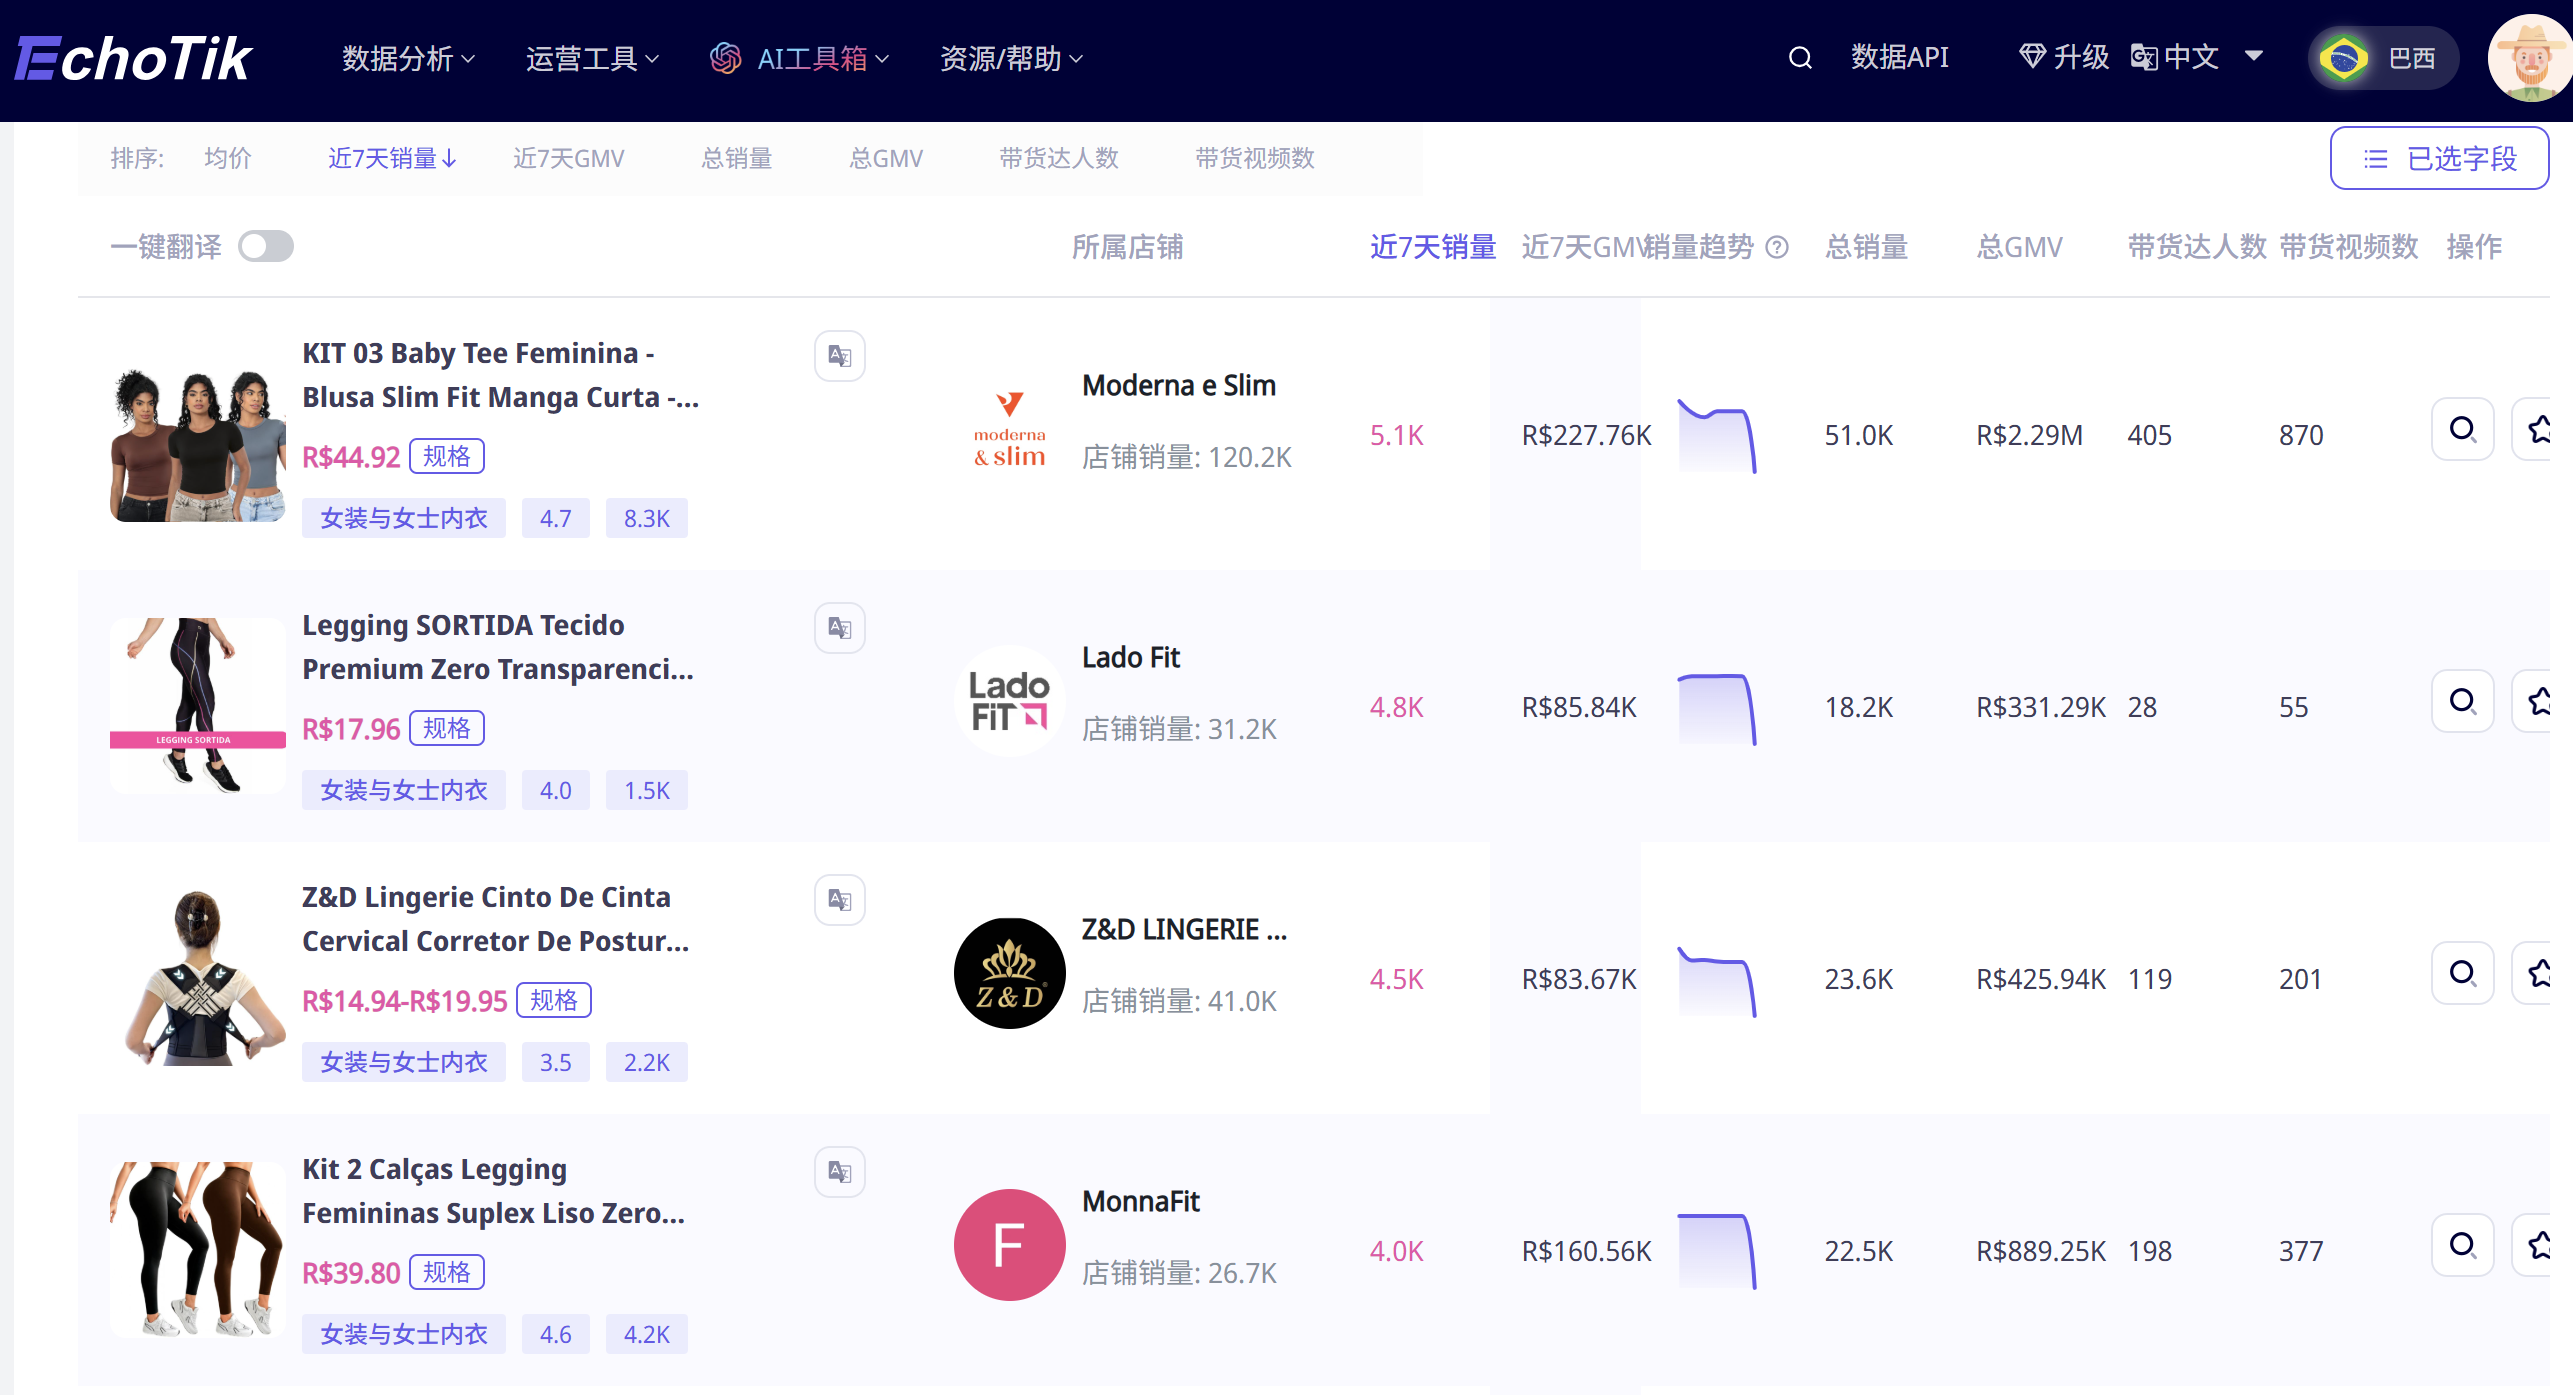Open magnifier icon on MonnaFit product row

coord(2462,1245)
